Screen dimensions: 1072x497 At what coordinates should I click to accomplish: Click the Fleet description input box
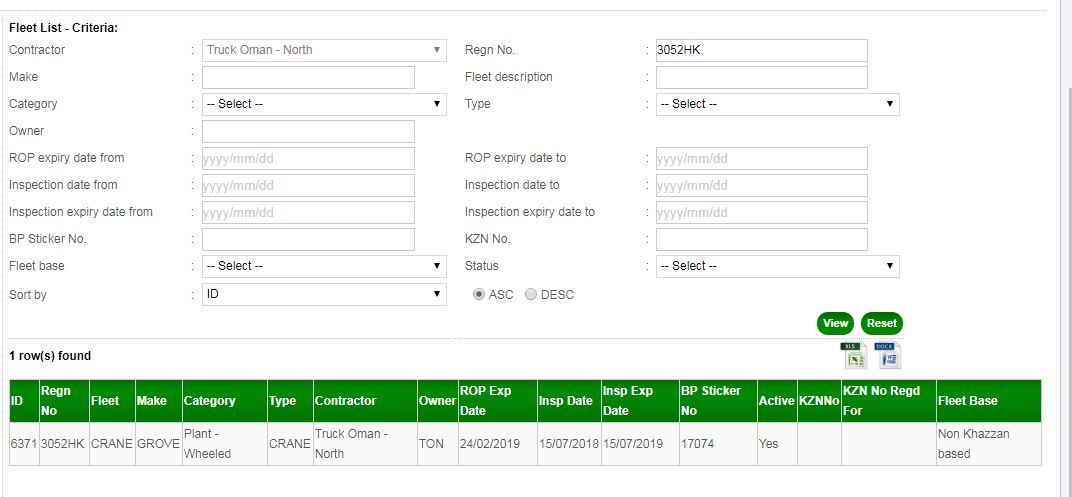[x=761, y=77]
